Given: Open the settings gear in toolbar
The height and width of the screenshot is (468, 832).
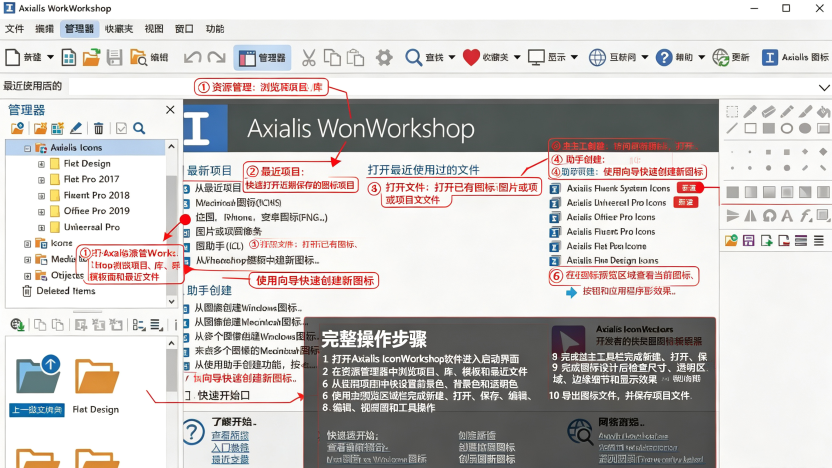Looking at the screenshot, I should [384, 57].
